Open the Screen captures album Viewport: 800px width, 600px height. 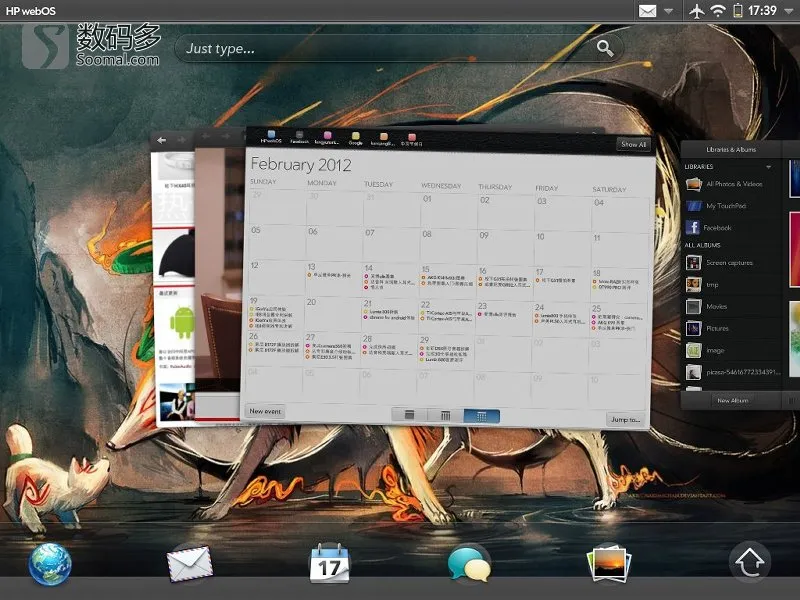731,263
